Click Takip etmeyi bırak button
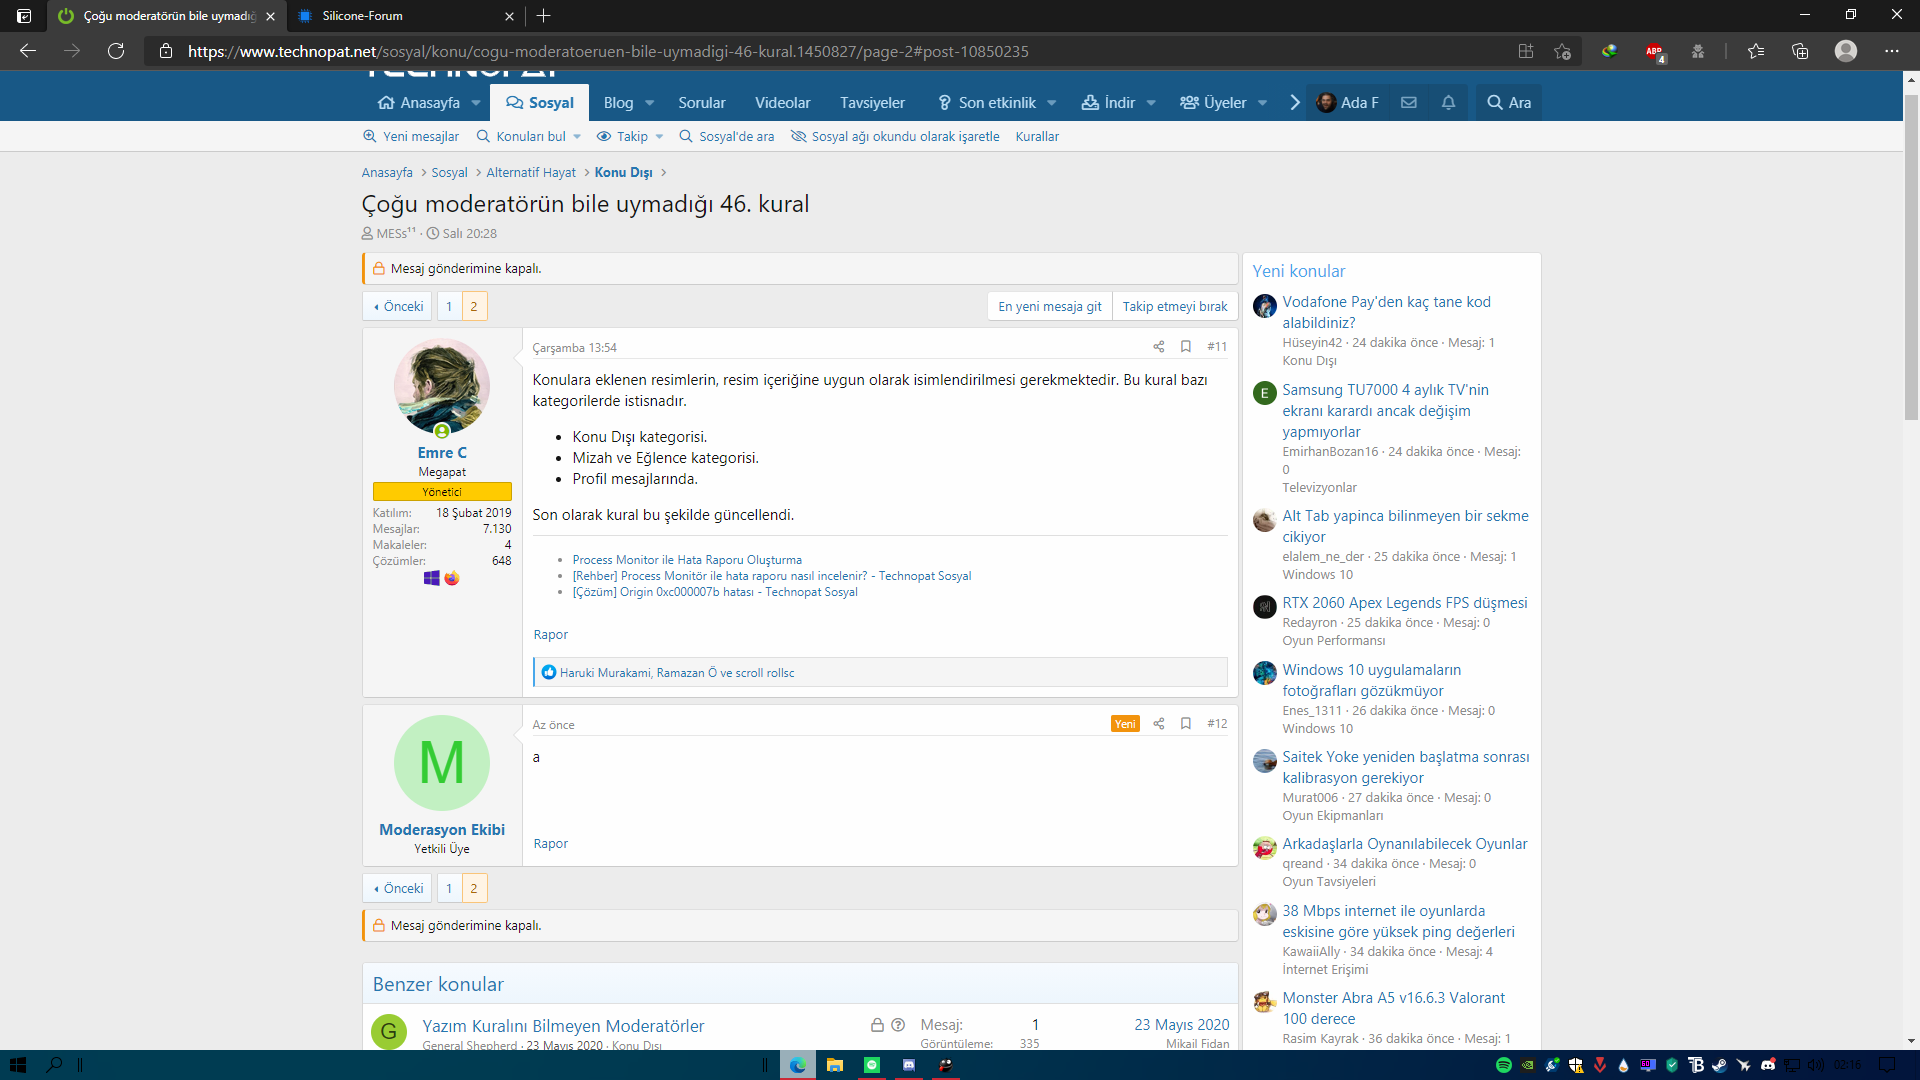The height and width of the screenshot is (1080, 1920). pyautogui.click(x=1174, y=307)
